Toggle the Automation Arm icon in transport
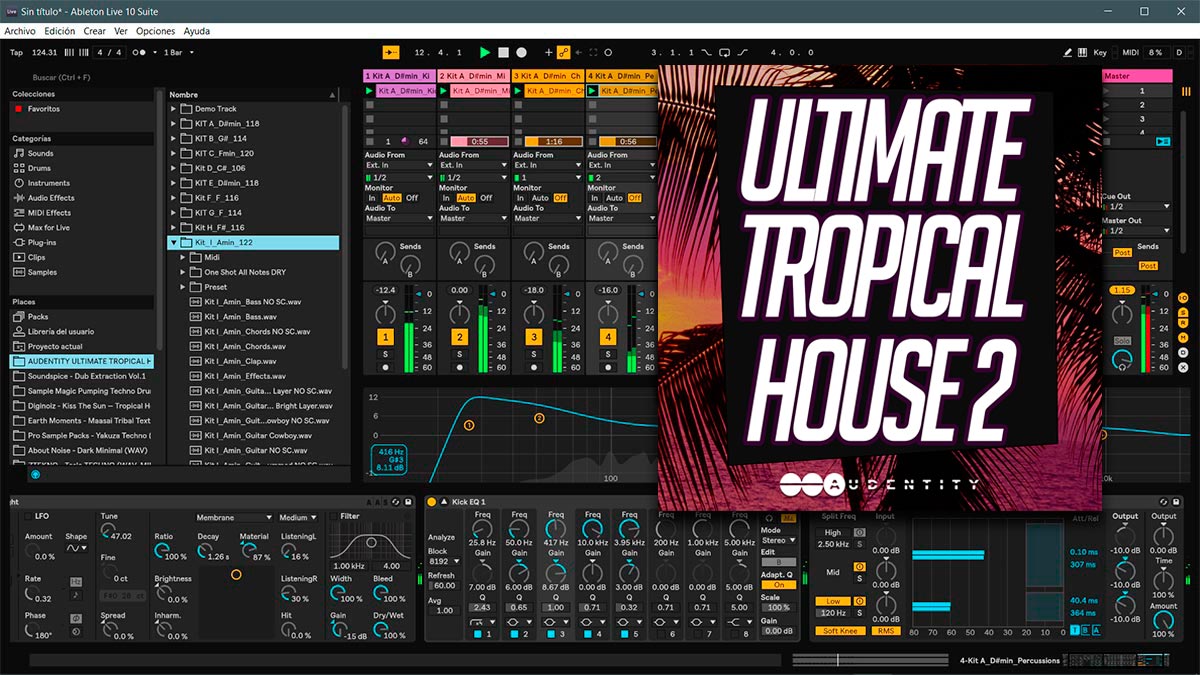This screenshot has height=675, width=1200. pos(563,52)
